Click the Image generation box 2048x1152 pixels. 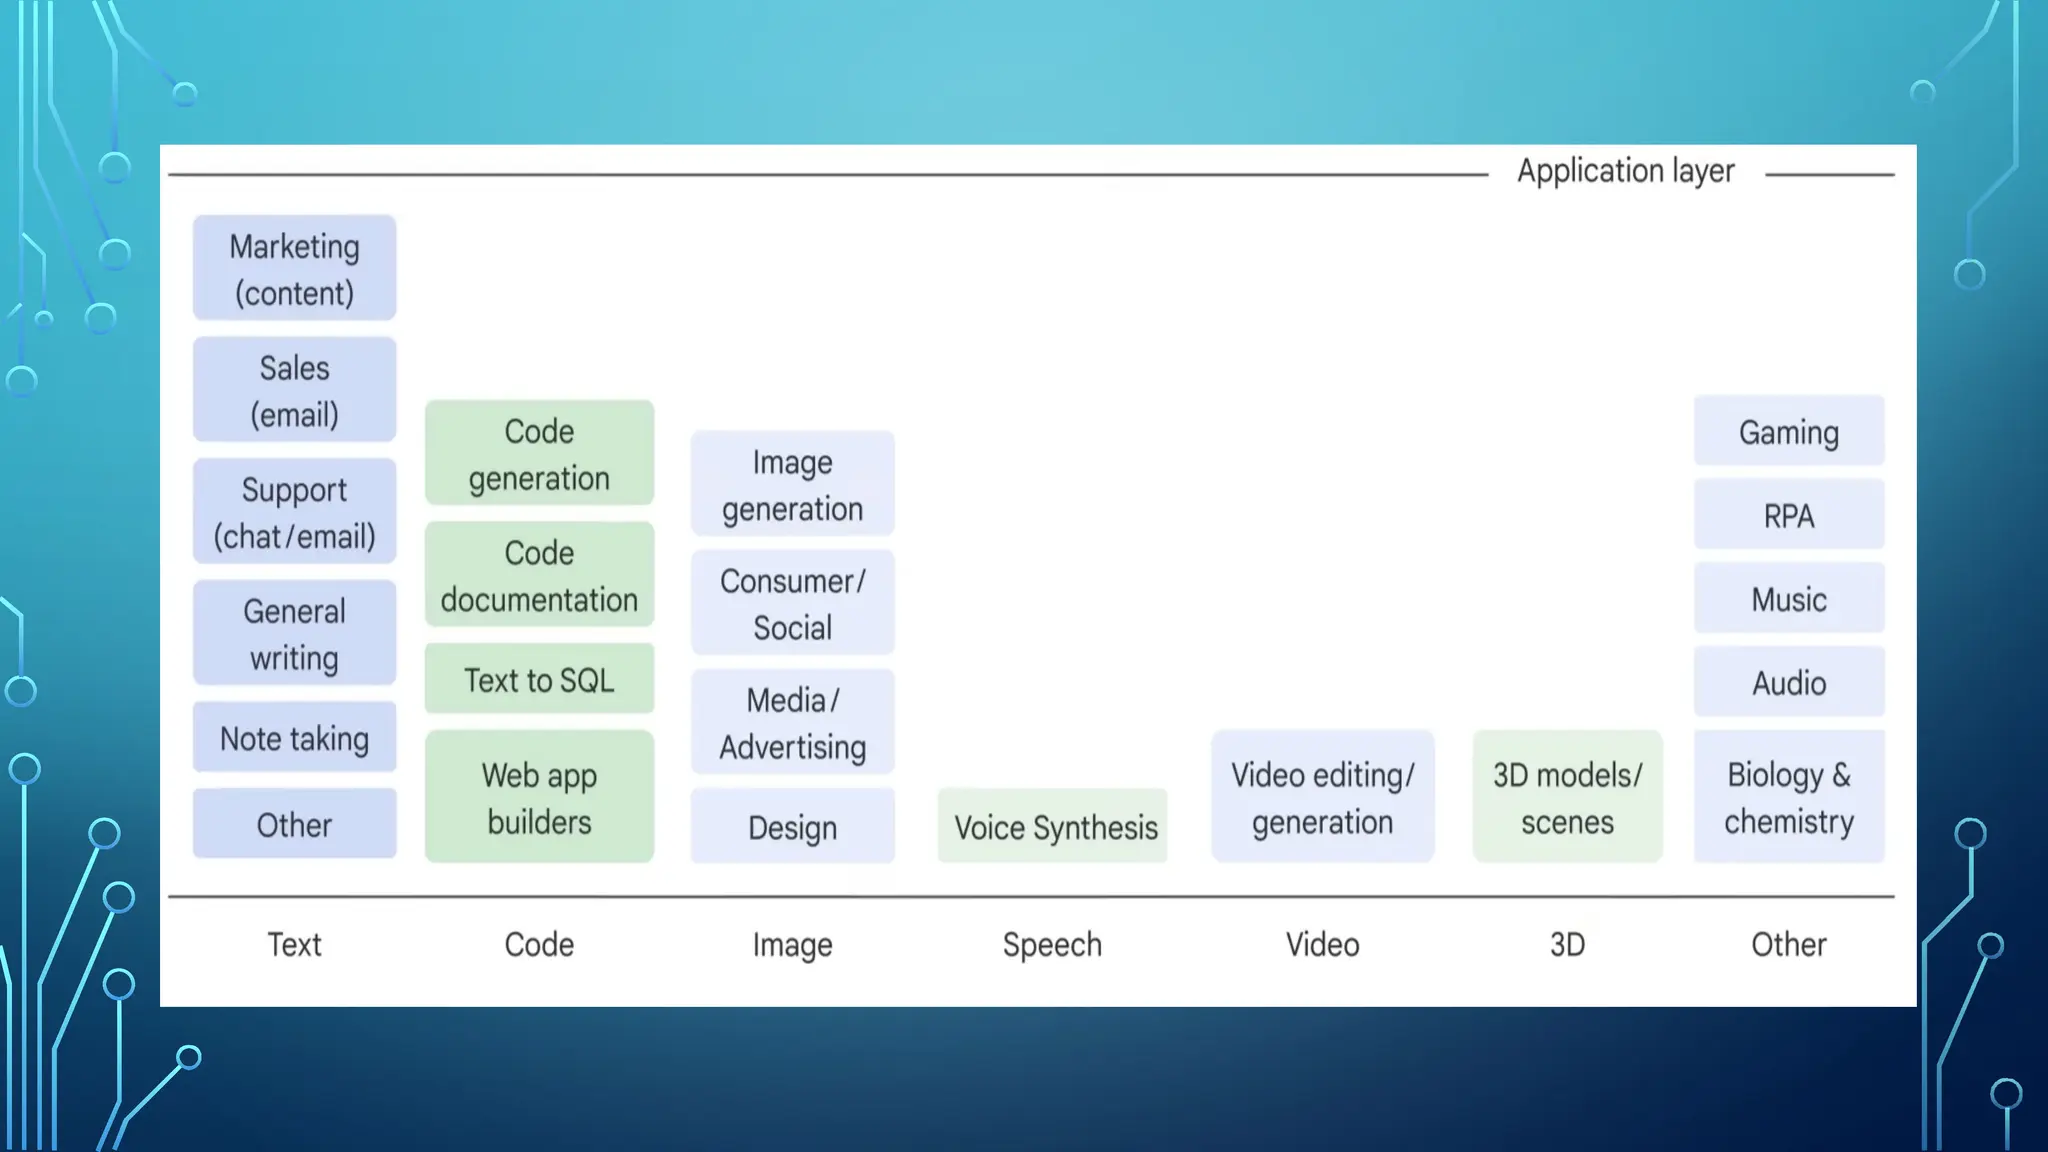click(792, 484)
